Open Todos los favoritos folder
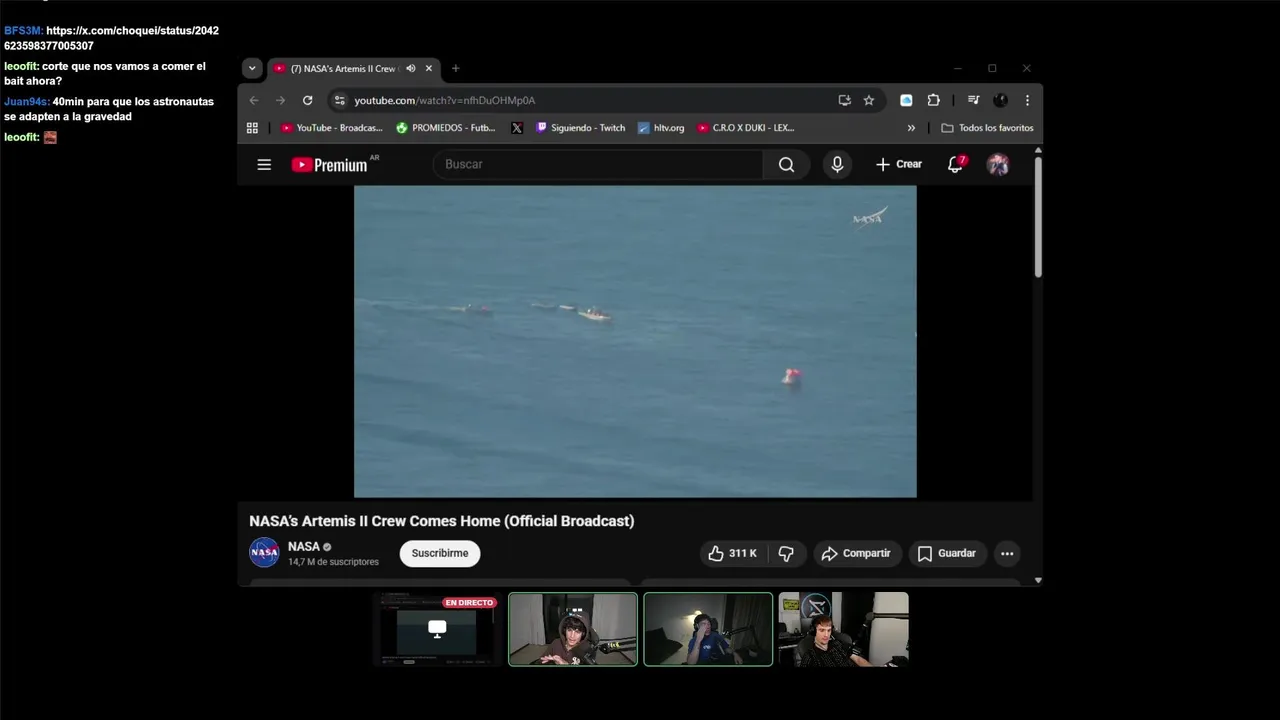The width and height of the screenshot is (1280, 720). click(x=987, y=128)
